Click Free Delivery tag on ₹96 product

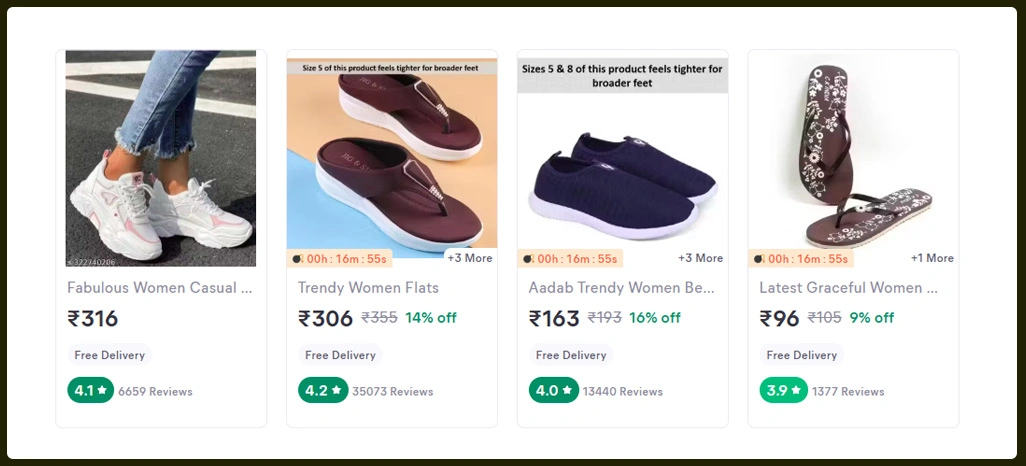(x=802, y=355)
